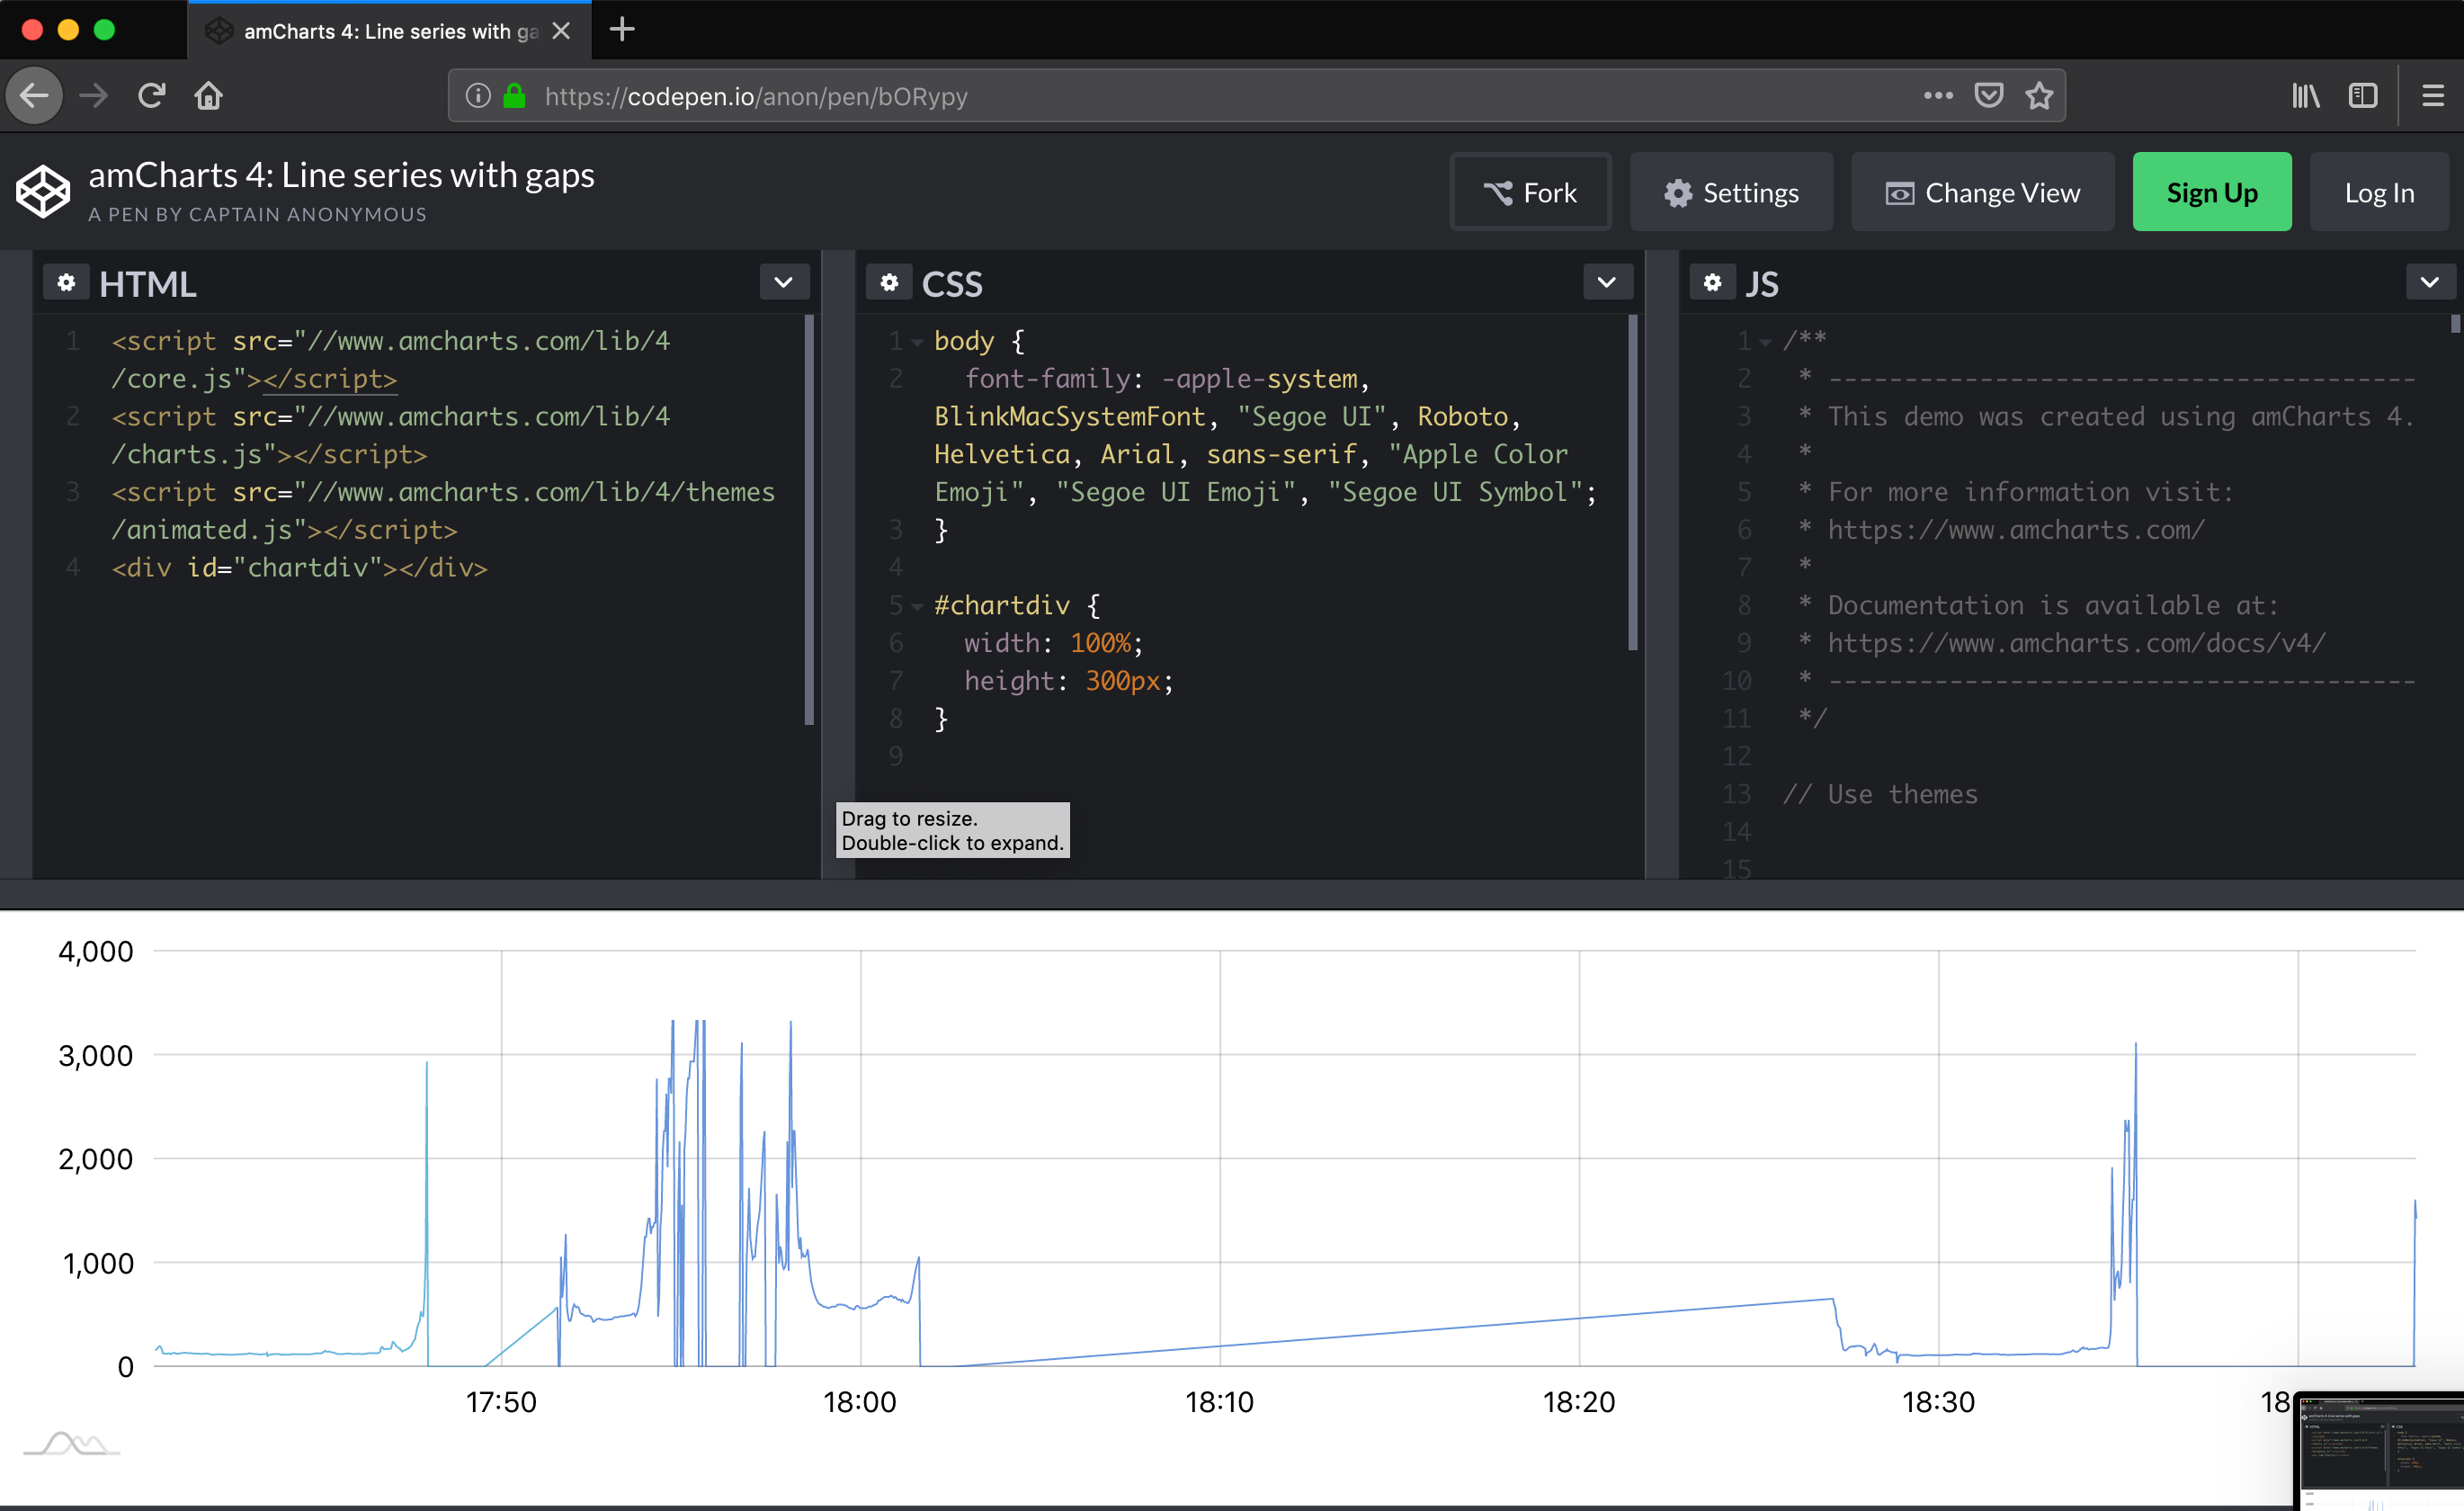Bookmark this page with the star icon
The image size is (2464, 1511).
(x=2040, y=95)
